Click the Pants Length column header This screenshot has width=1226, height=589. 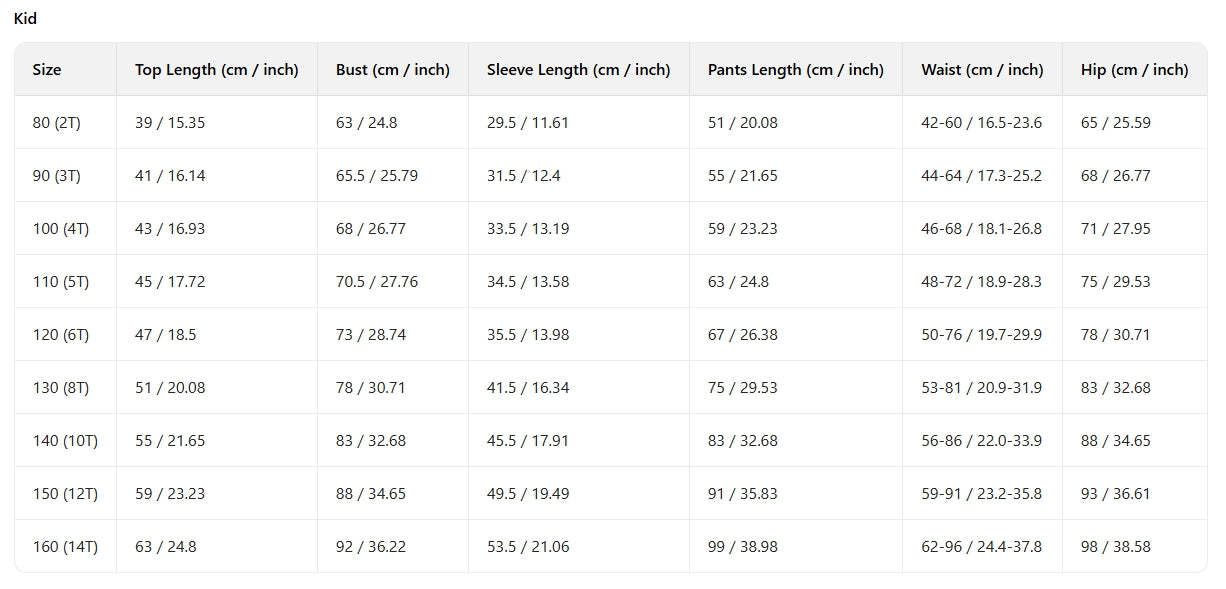click(x=795, y=70)
